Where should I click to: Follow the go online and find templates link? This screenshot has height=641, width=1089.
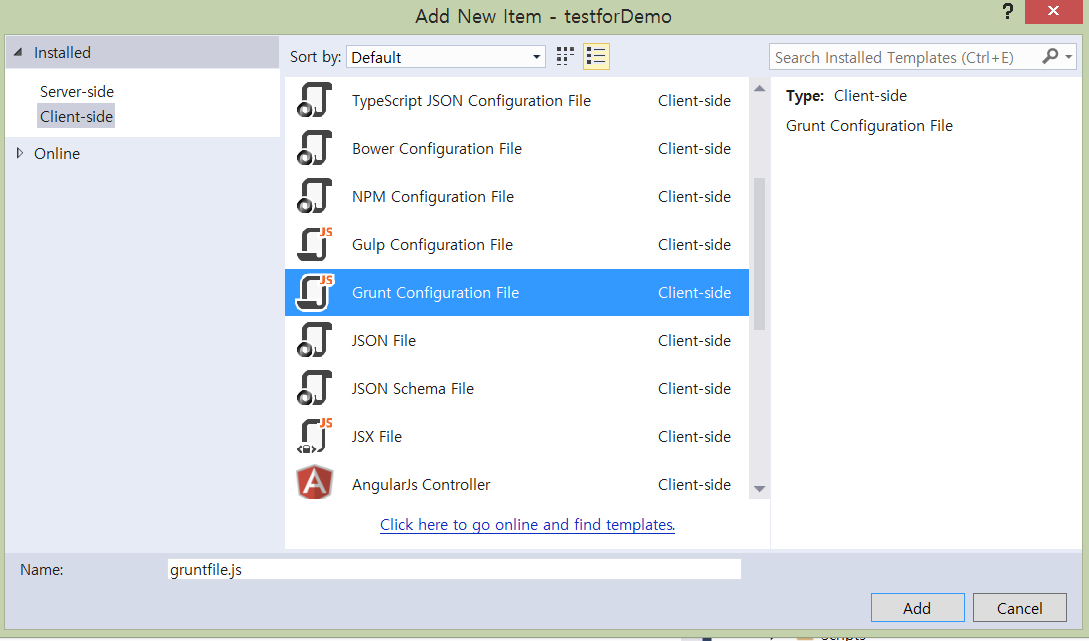pyautogui.click(x=527, y=524)
